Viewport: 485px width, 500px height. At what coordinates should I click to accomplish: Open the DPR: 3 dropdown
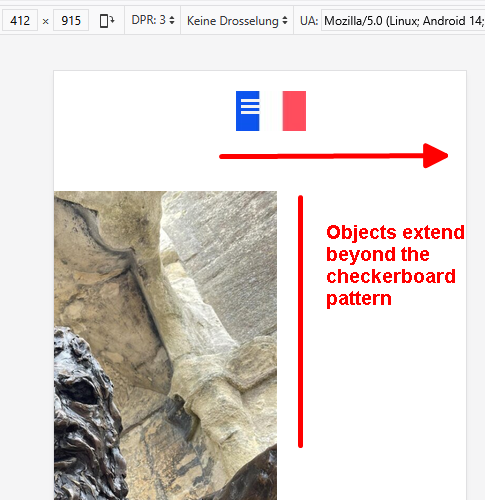(153, 20)
